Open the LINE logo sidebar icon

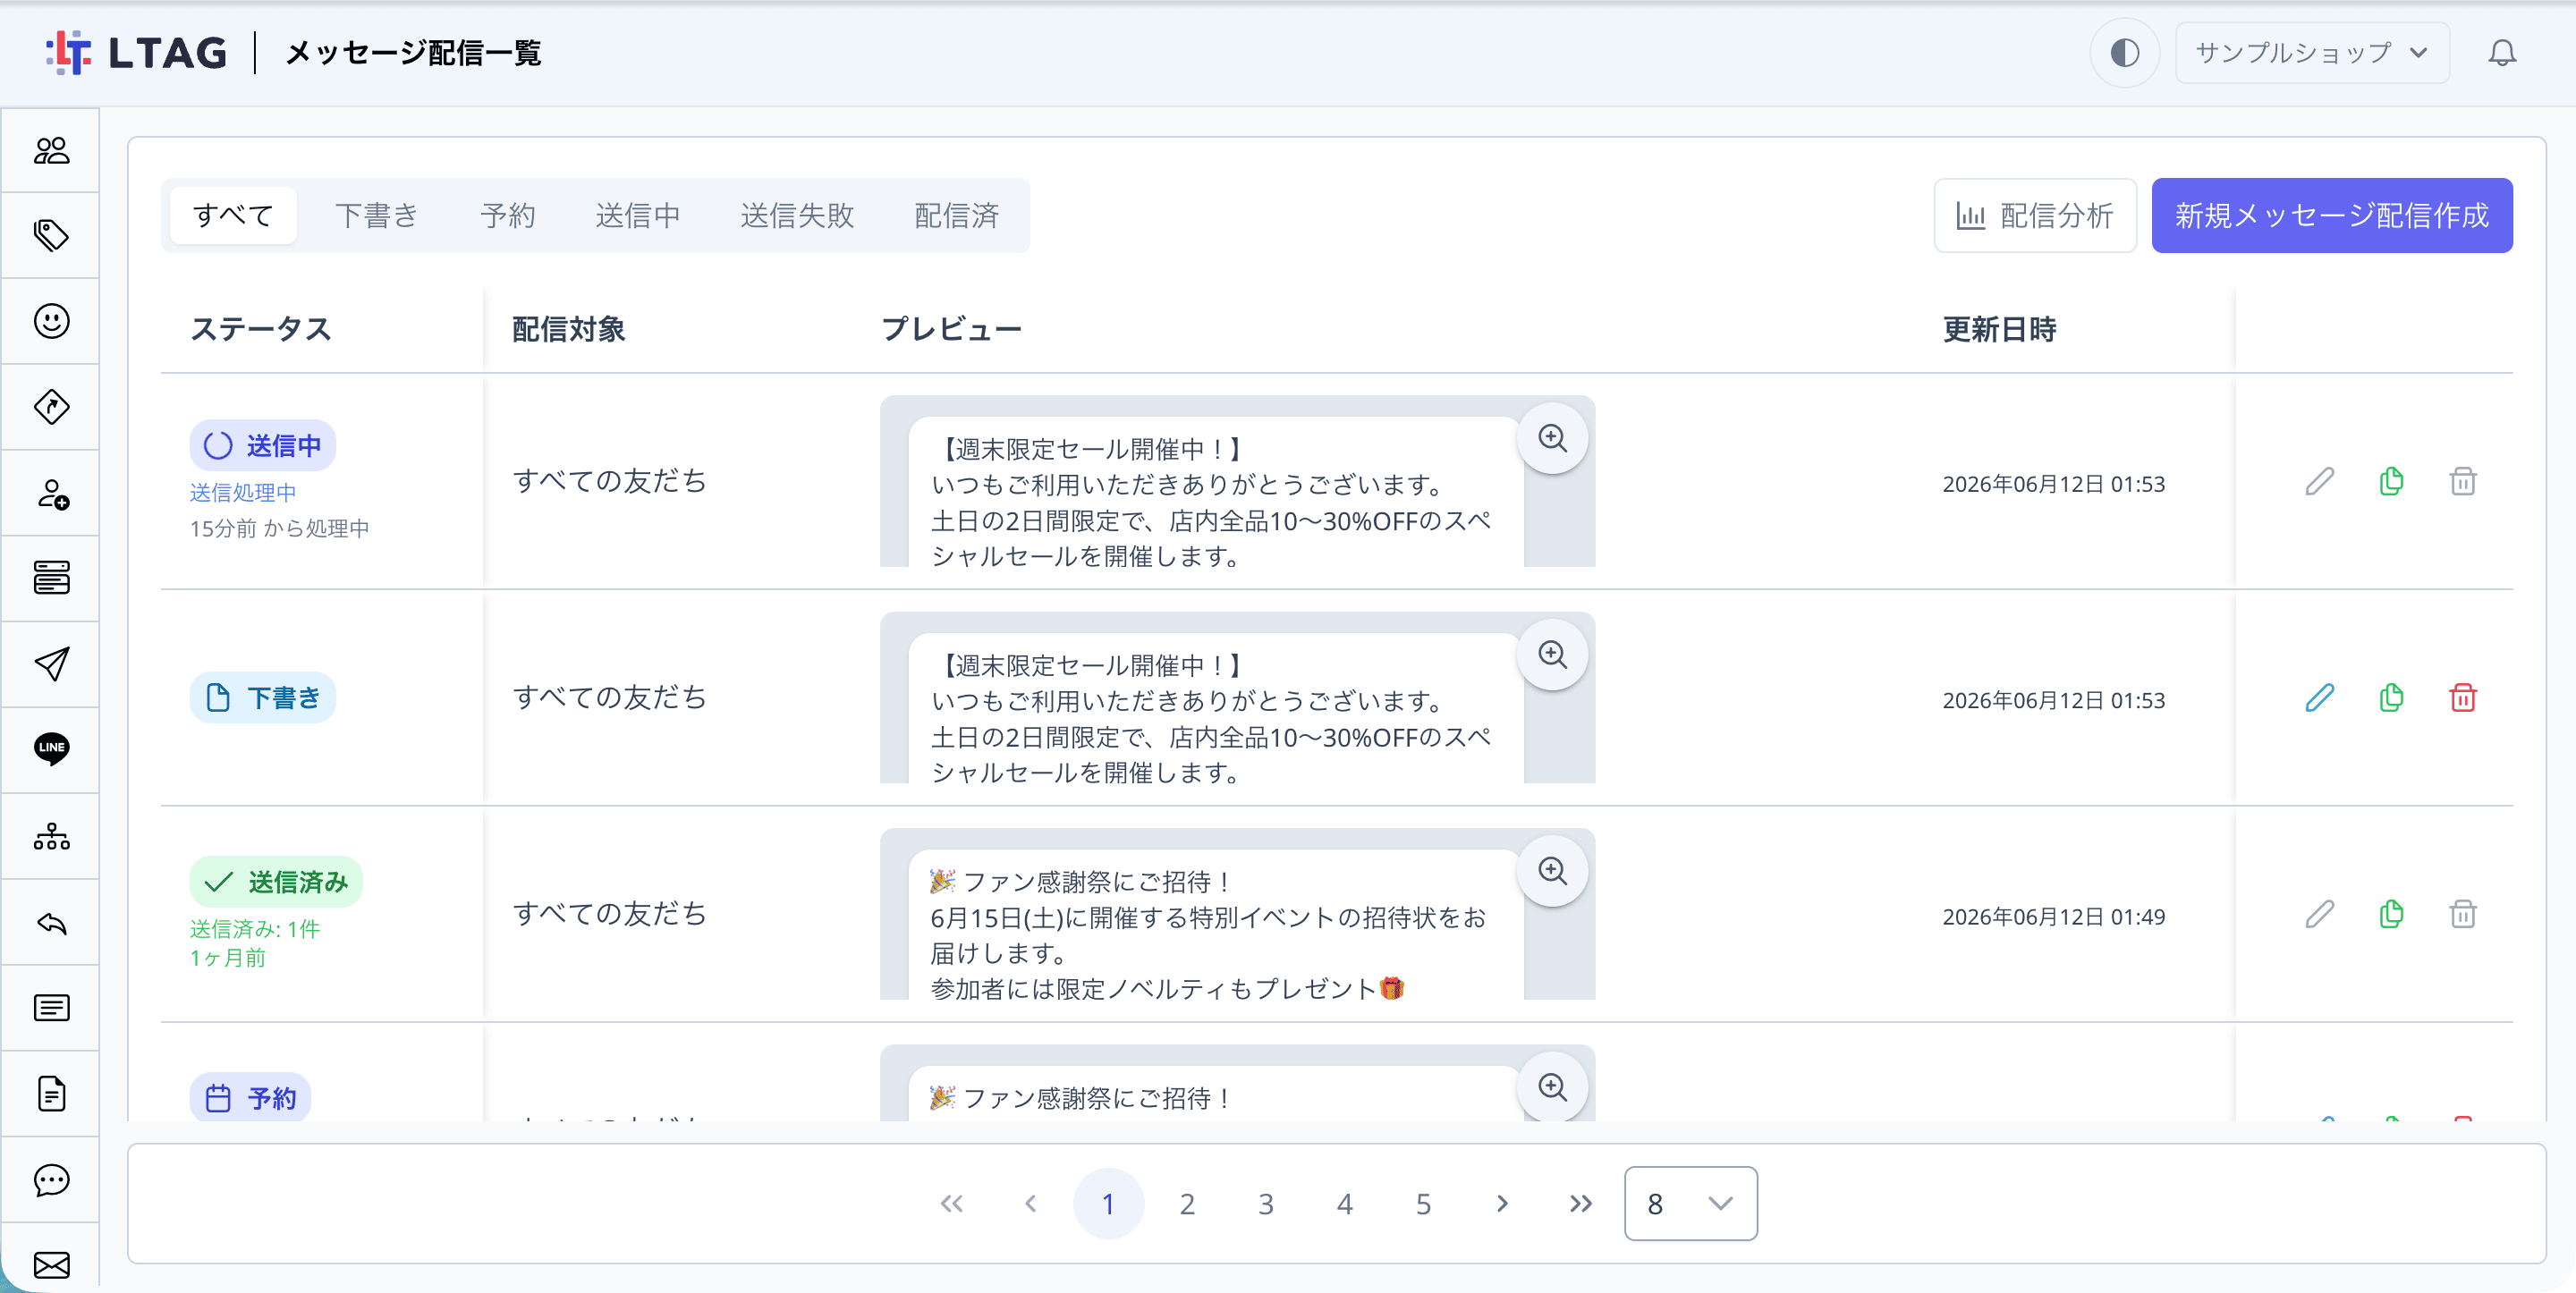coord(51,749)
